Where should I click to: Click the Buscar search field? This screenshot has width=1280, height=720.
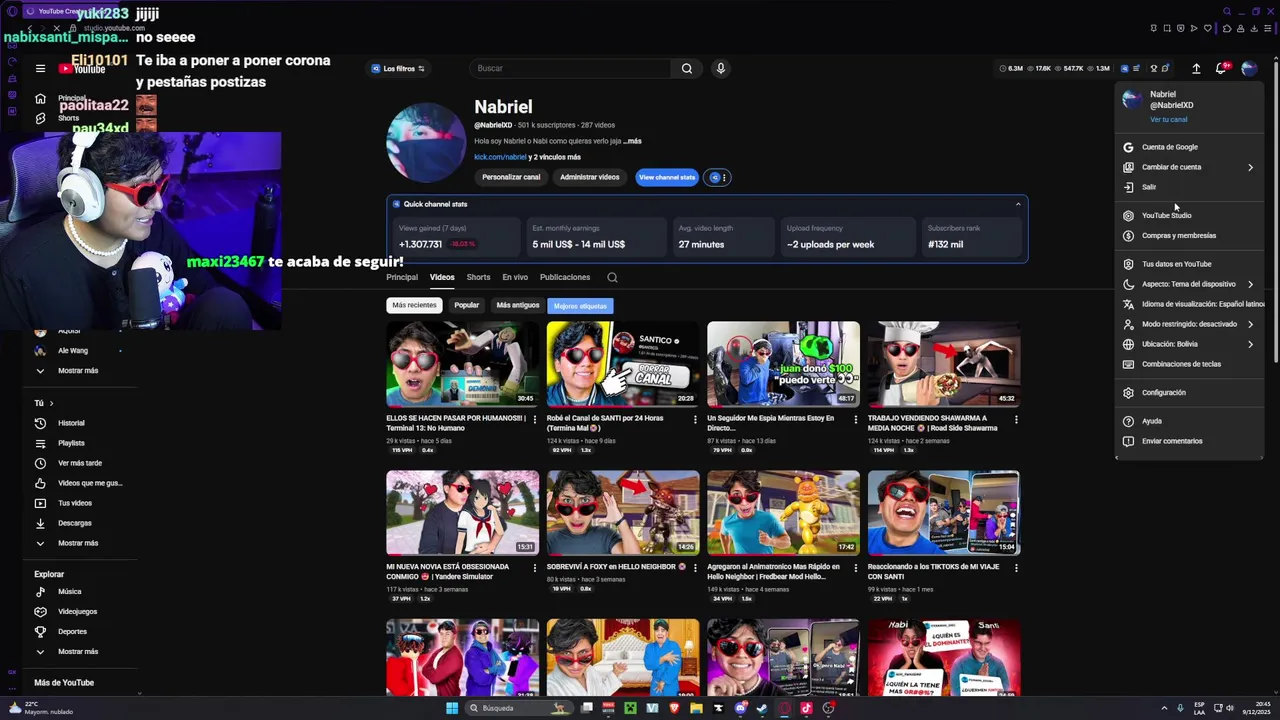[571, 68]
